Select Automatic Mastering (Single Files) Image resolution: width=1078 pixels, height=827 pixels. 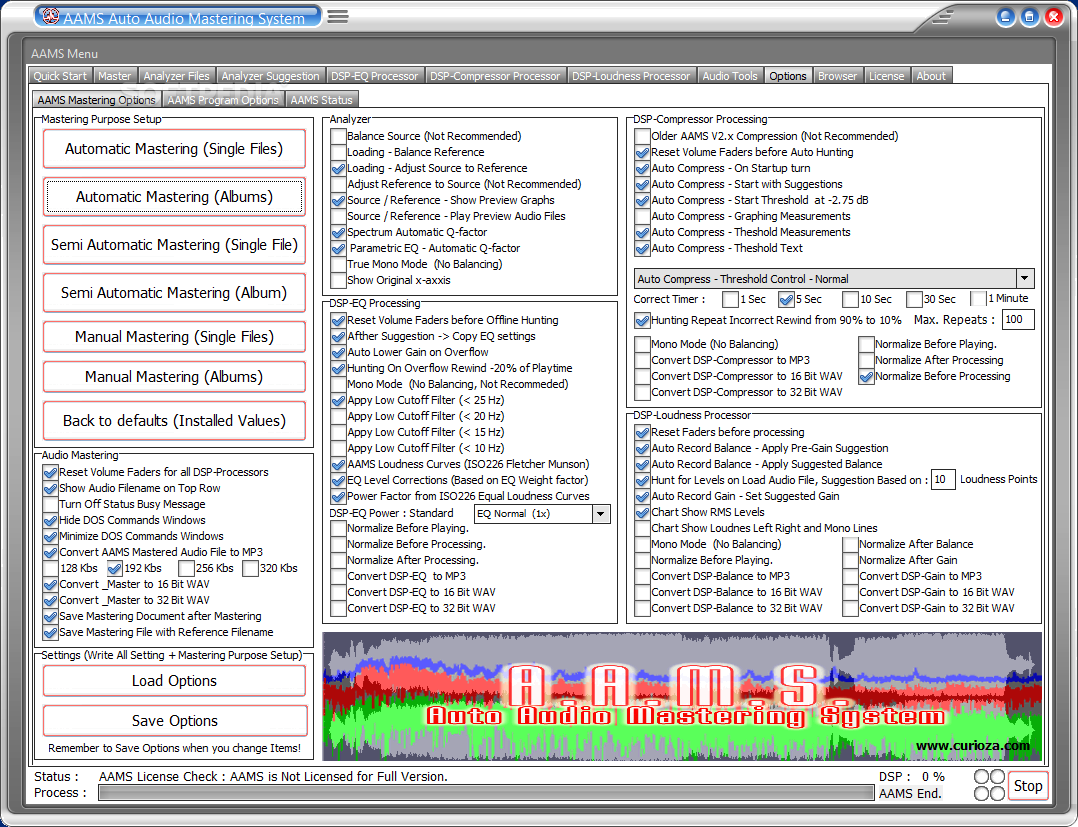click(x=174, y=148)
